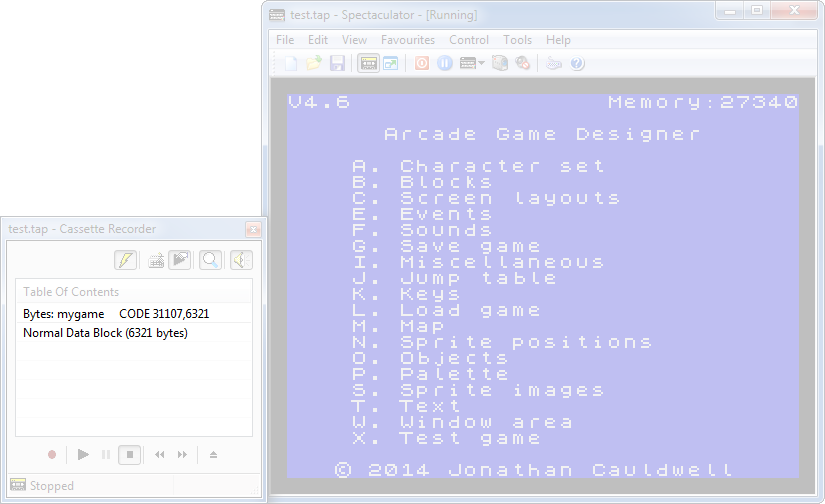Click the red Record button
This screenshot has width=825, height=504.
coord(52,455)
